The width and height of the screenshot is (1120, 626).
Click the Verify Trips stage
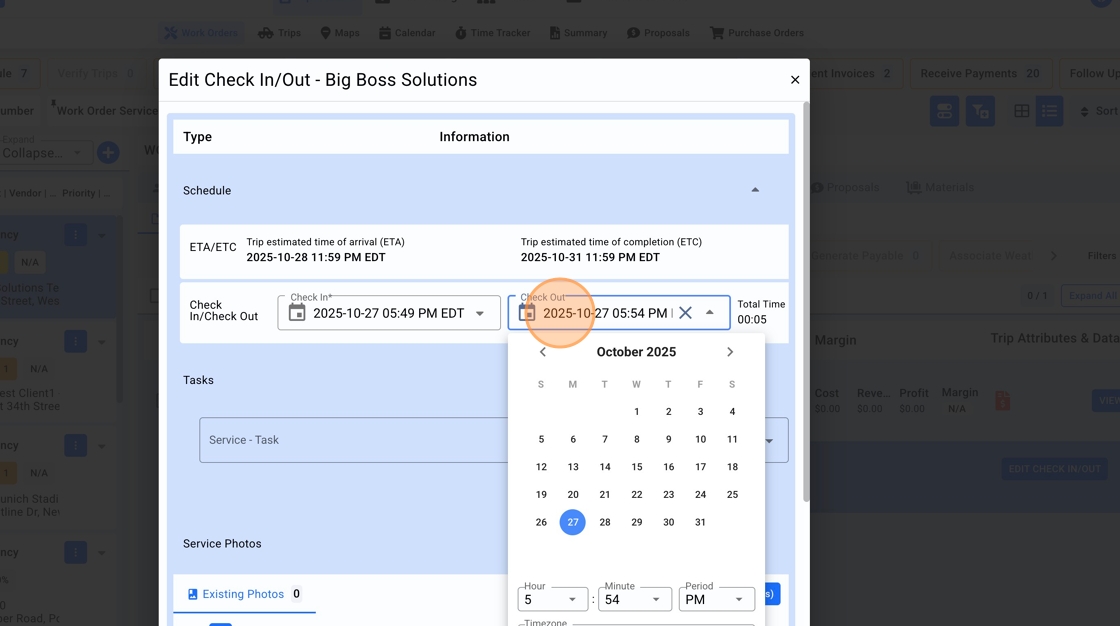[95, 74]
